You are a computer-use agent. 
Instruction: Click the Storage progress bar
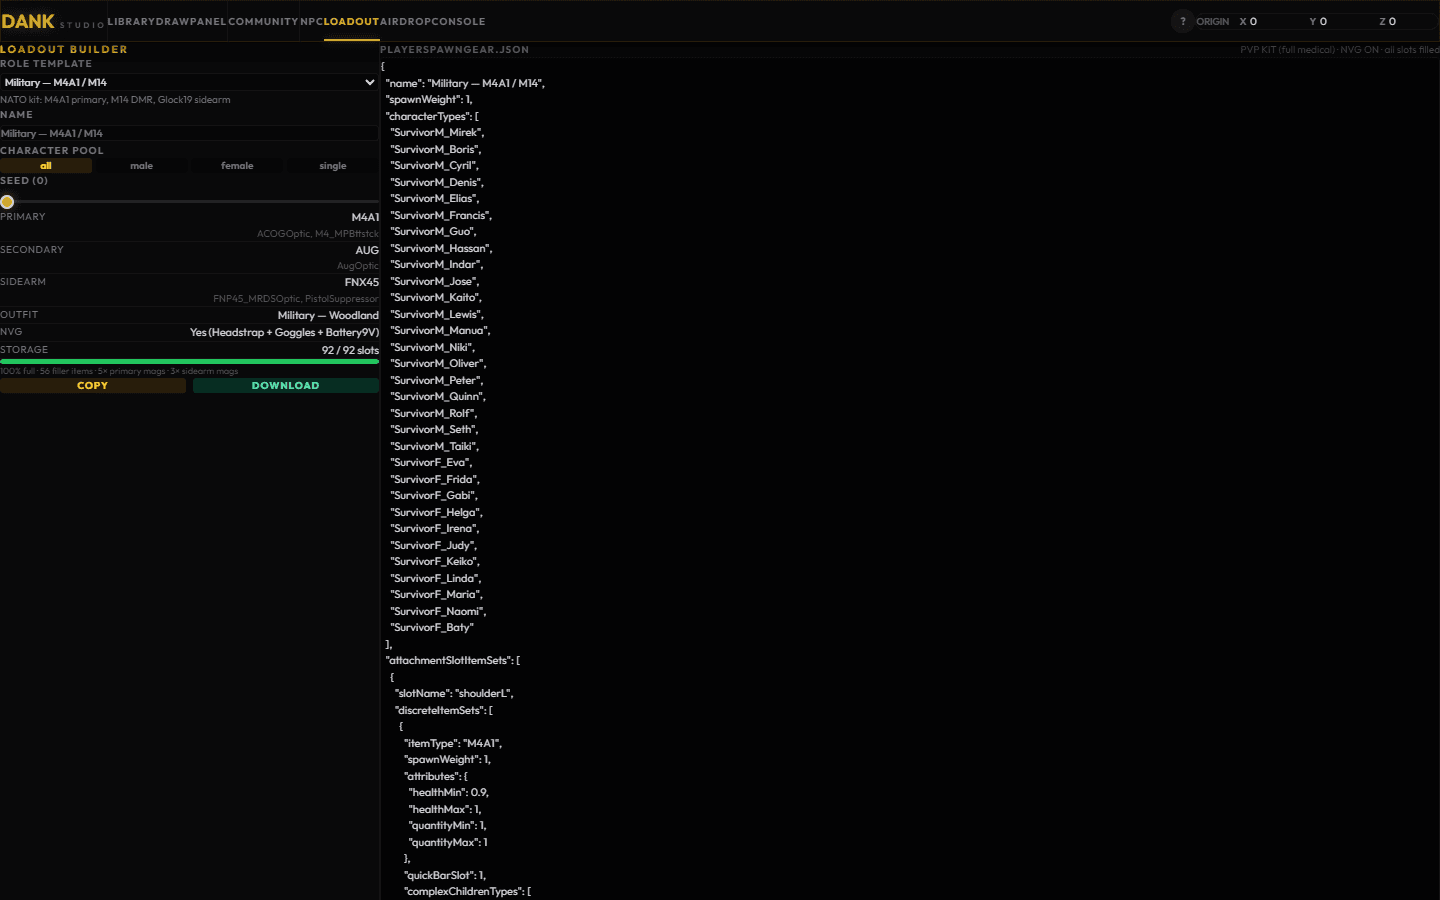(189, 361)
